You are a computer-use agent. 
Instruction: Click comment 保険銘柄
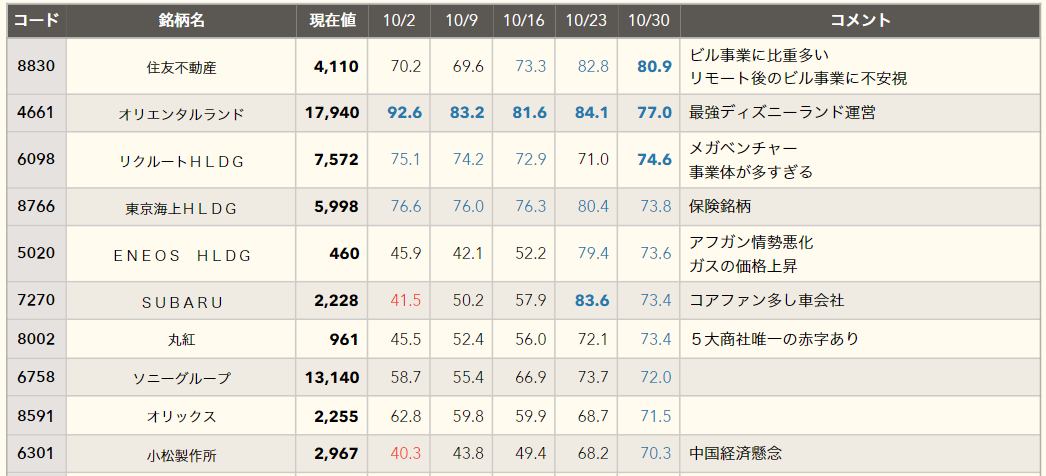point(720,206)
